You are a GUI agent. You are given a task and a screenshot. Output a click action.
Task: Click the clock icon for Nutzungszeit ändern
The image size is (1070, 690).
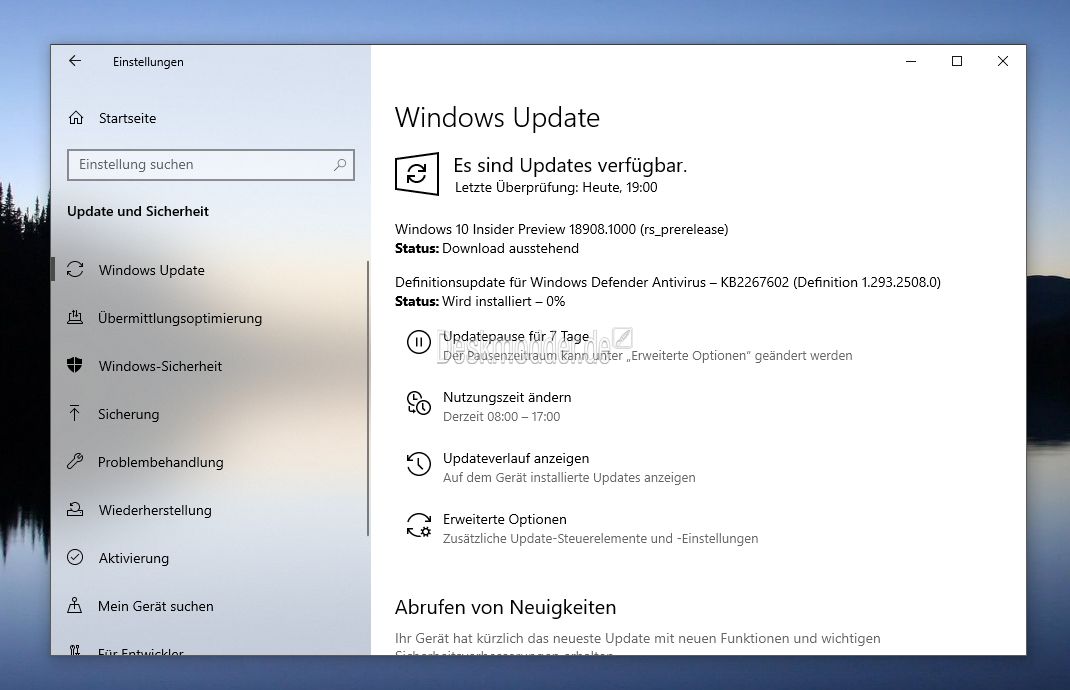418,403
